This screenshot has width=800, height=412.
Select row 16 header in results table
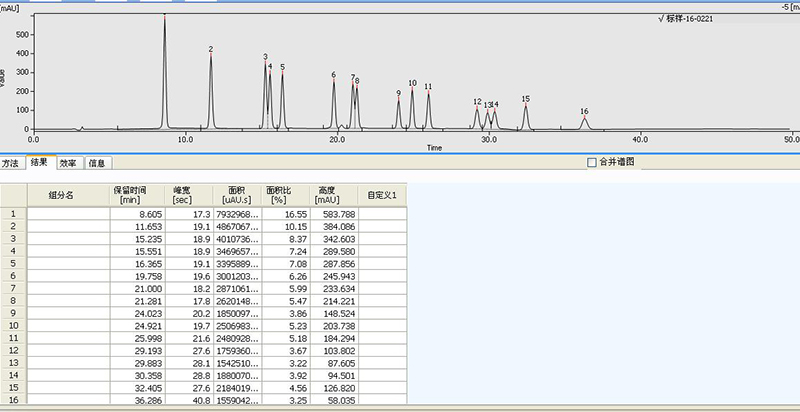pos(13,399)
